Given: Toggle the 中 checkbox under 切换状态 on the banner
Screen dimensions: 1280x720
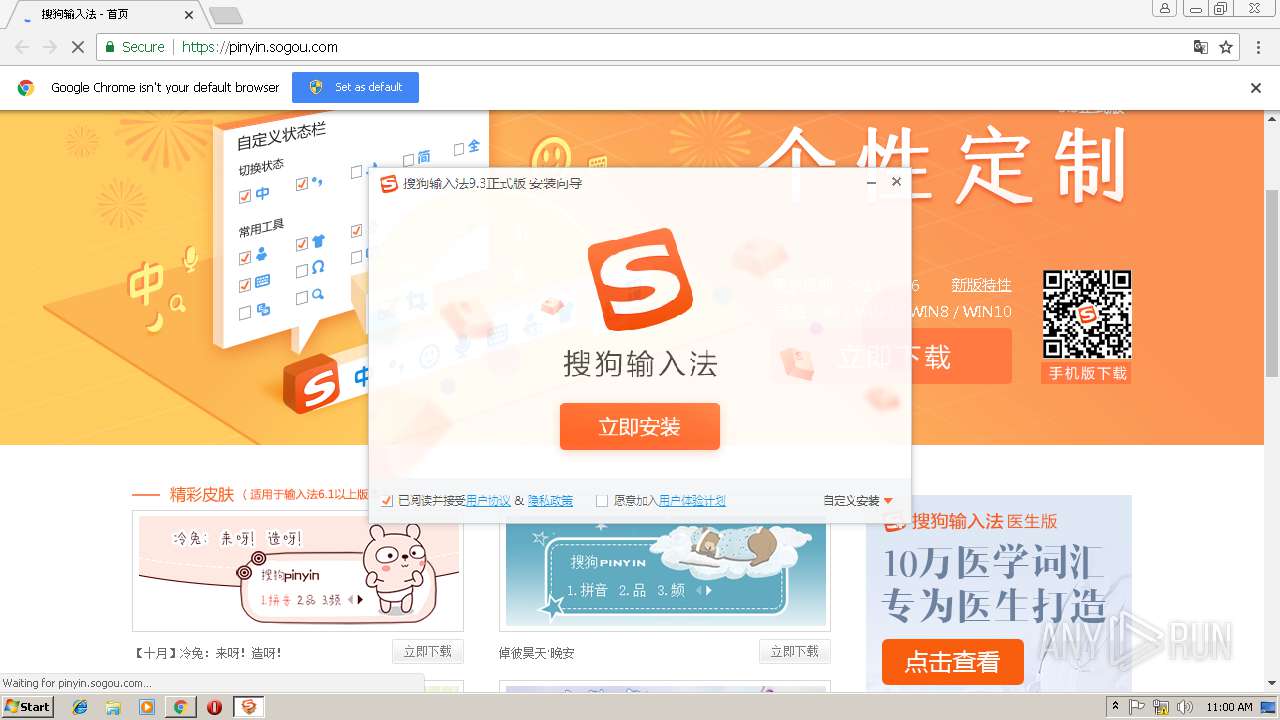Looking at the screenshot, I should click(245, 196).
